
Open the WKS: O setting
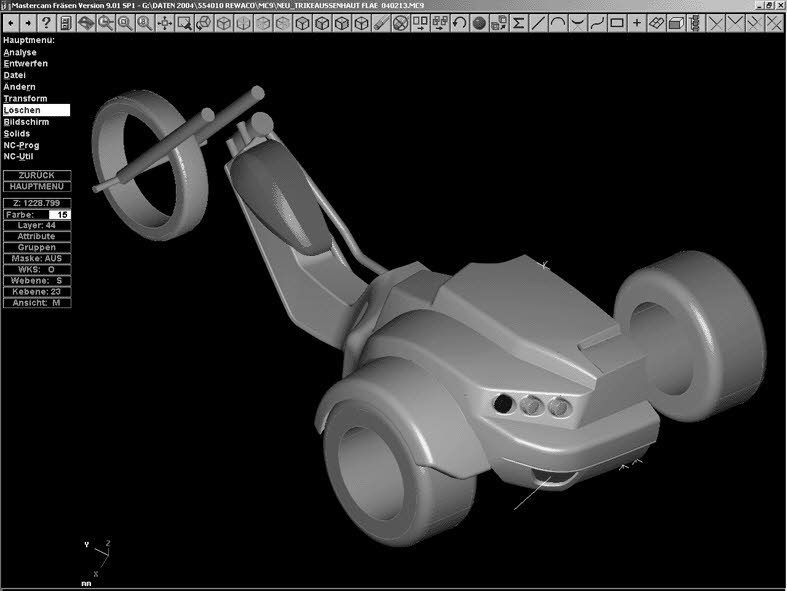pos(37,269)
